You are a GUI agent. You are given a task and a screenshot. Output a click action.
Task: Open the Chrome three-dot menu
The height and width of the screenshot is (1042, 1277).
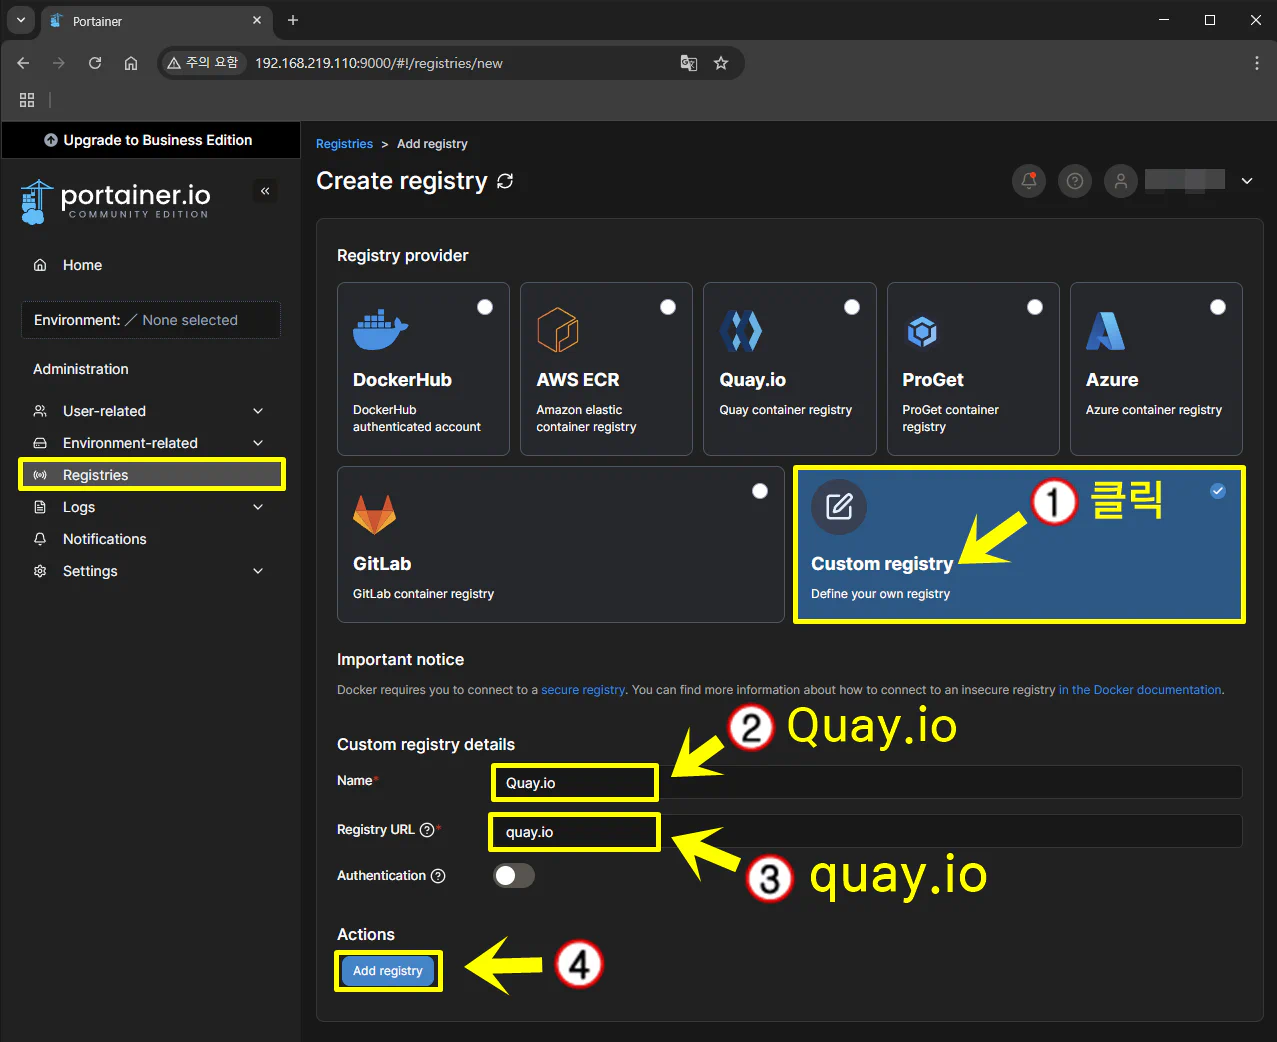[1257, 63]
